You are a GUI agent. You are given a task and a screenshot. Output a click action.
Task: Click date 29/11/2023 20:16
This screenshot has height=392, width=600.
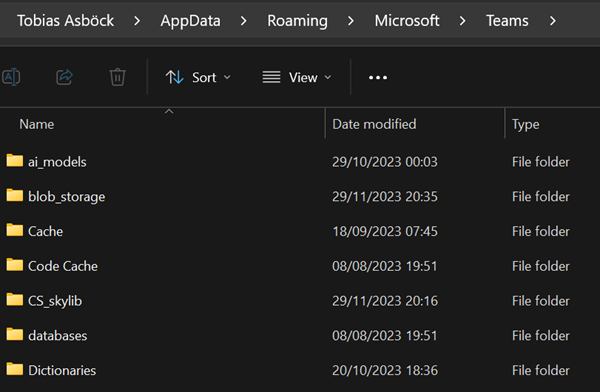(385, 301)
